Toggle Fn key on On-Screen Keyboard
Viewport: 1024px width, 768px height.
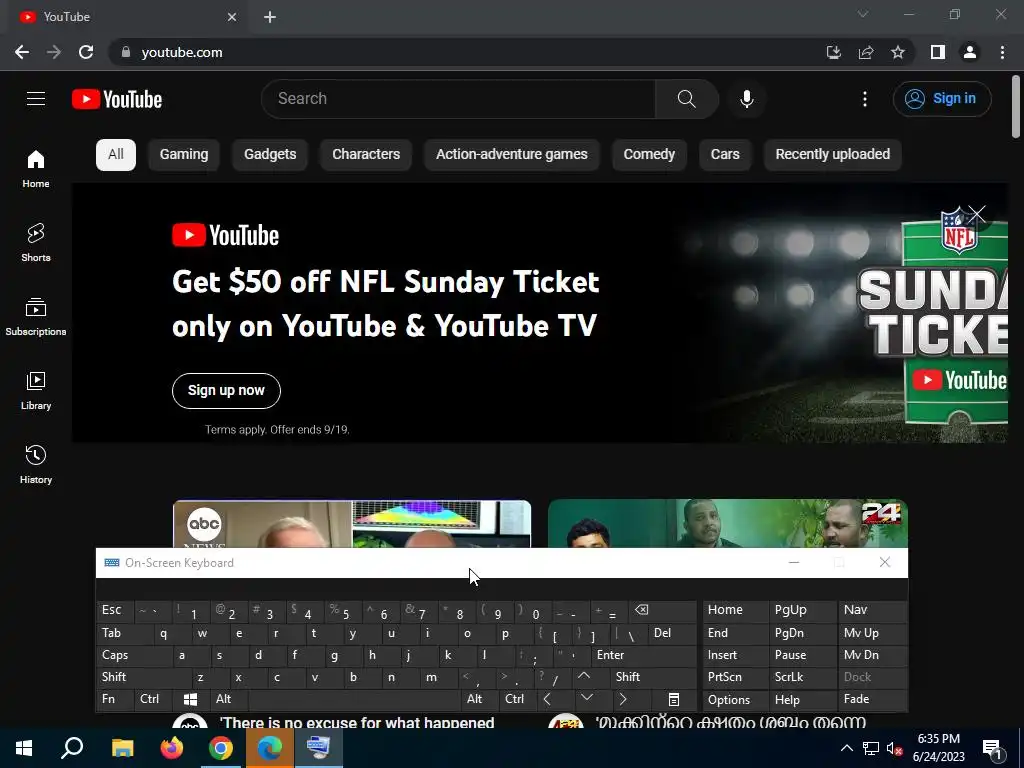(115, 699)
